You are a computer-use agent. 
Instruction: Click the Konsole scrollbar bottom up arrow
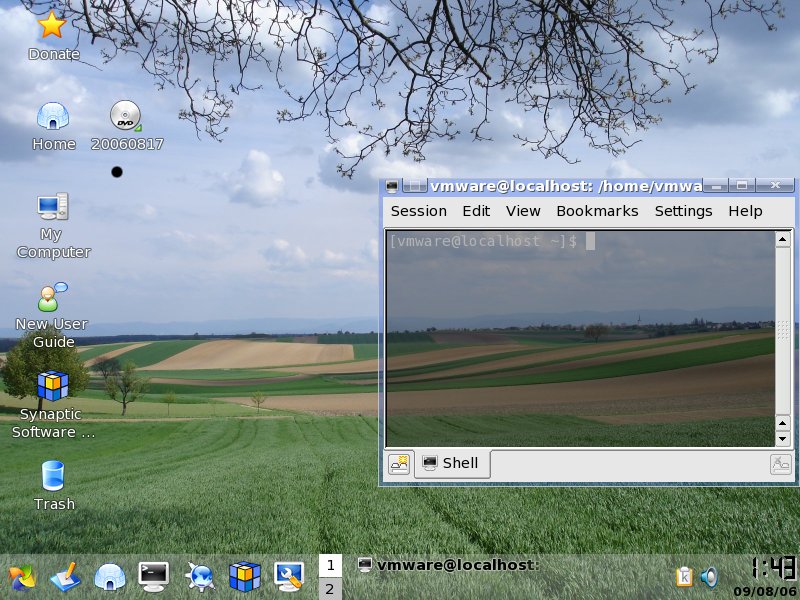[x=783, y=423]
